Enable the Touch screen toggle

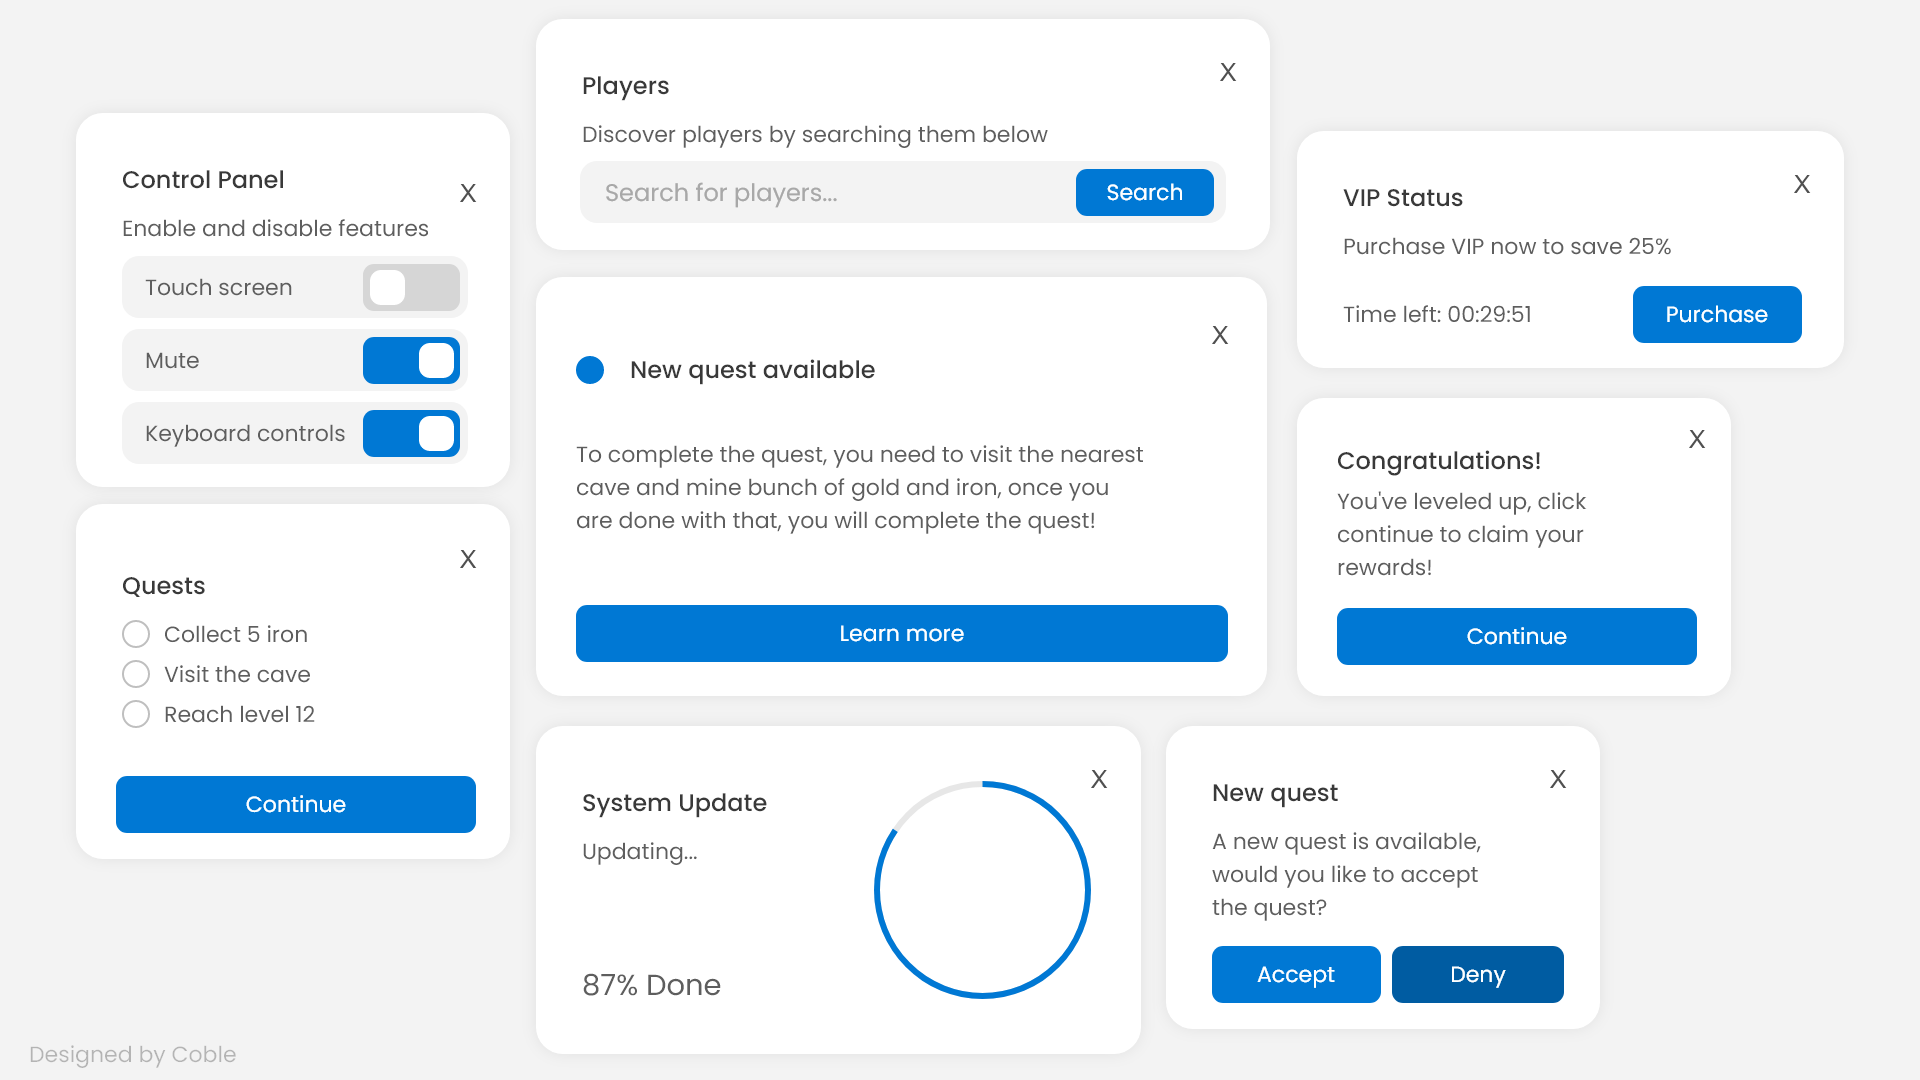tap(411, 288)
